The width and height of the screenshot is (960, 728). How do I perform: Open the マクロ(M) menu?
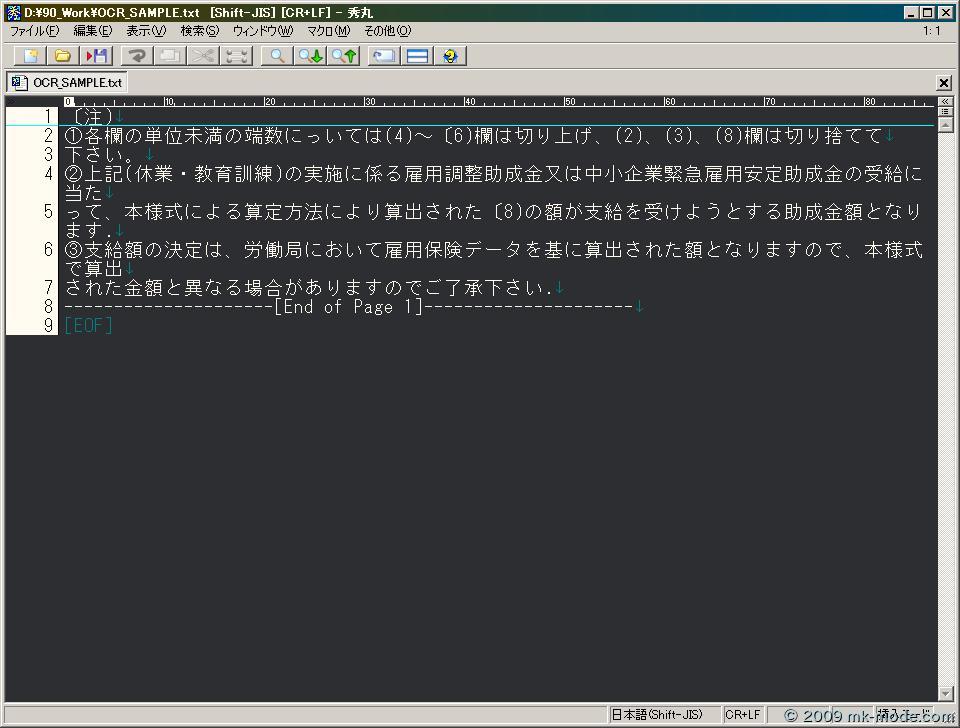[x=328, y=31]
